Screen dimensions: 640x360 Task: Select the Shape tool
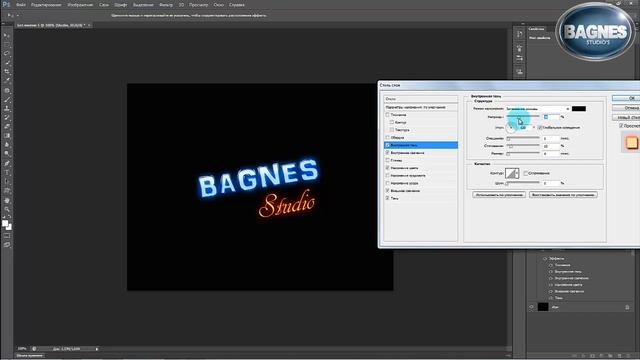7,190
